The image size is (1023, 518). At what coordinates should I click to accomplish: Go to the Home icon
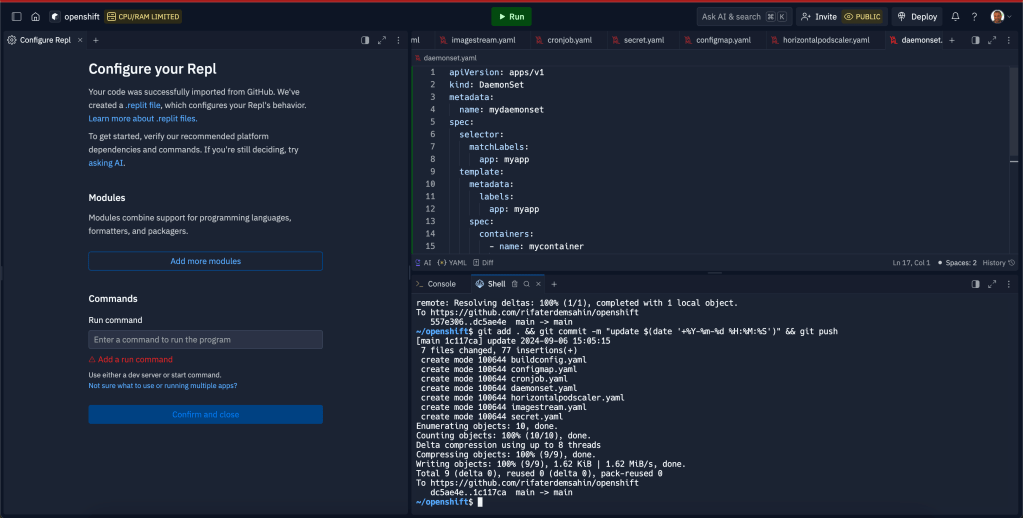click(x=36, y=17)
